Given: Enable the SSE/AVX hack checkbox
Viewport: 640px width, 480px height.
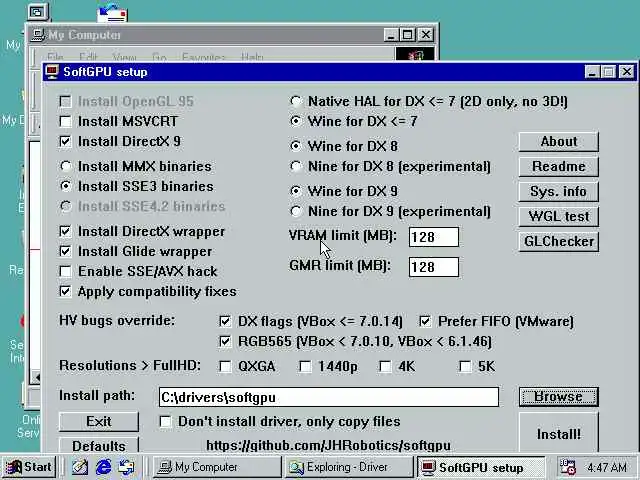Looking at the screenshot, I should [x=65, y=271].
